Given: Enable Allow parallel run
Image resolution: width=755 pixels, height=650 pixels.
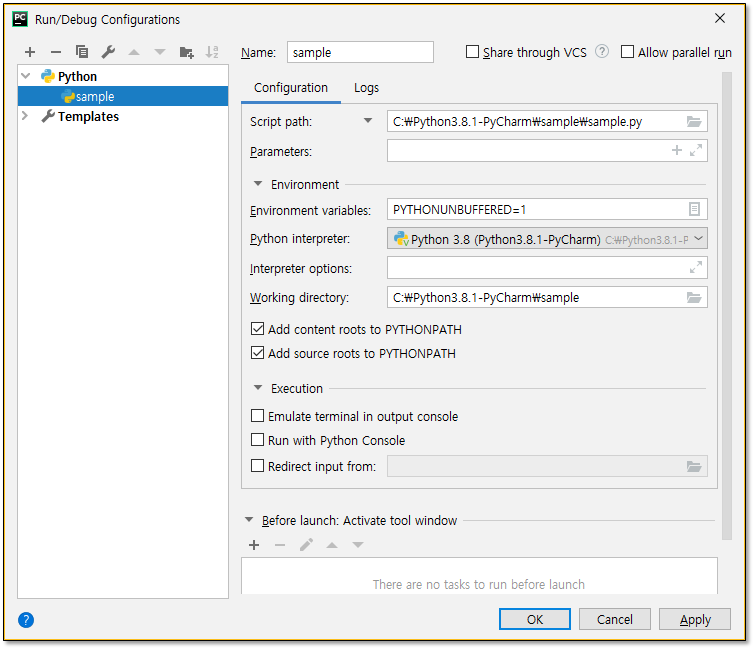Looking at the screenshot, I should click(x=627, y=52).
